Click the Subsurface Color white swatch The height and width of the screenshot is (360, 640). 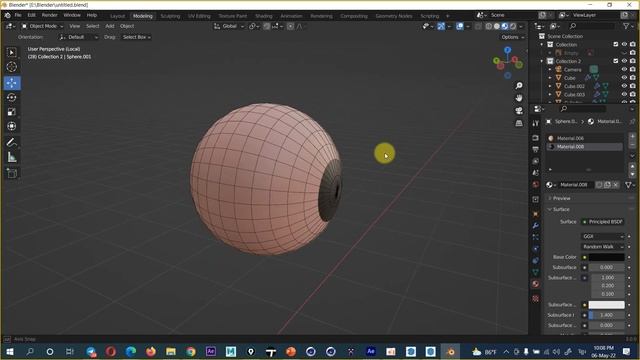pyautogui.click(x=607, y=305)
